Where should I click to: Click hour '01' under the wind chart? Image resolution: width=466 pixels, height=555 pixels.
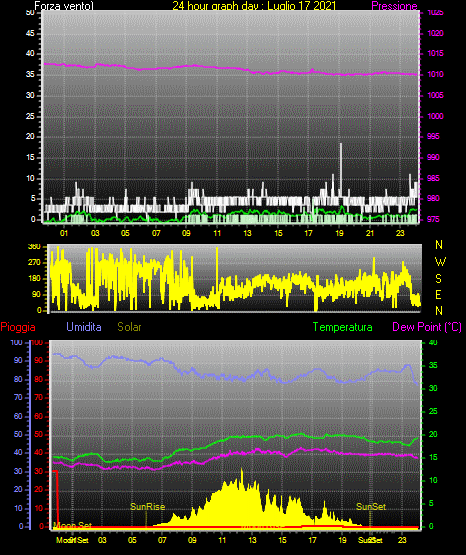(64, 233)
